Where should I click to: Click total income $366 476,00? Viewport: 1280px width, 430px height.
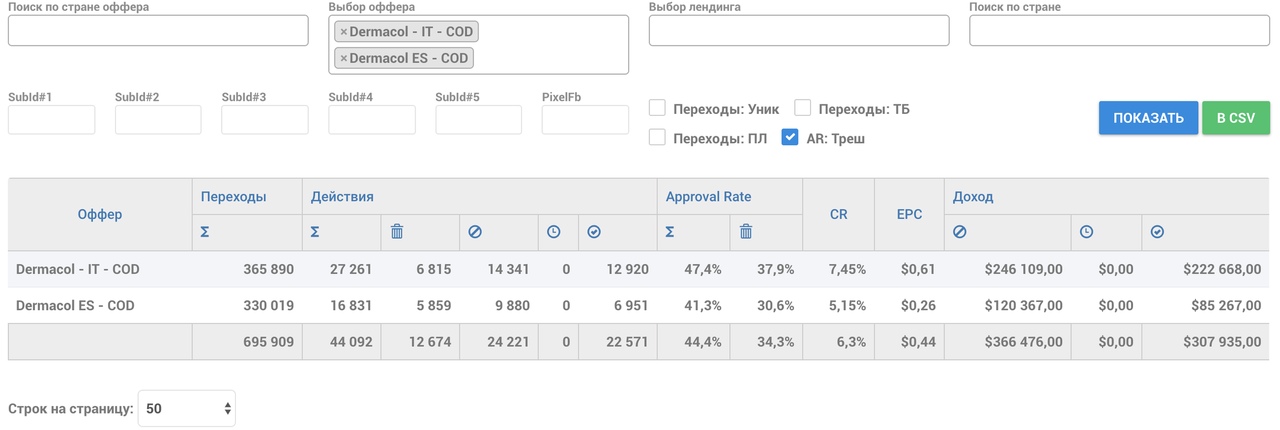tap(1023, 341)
